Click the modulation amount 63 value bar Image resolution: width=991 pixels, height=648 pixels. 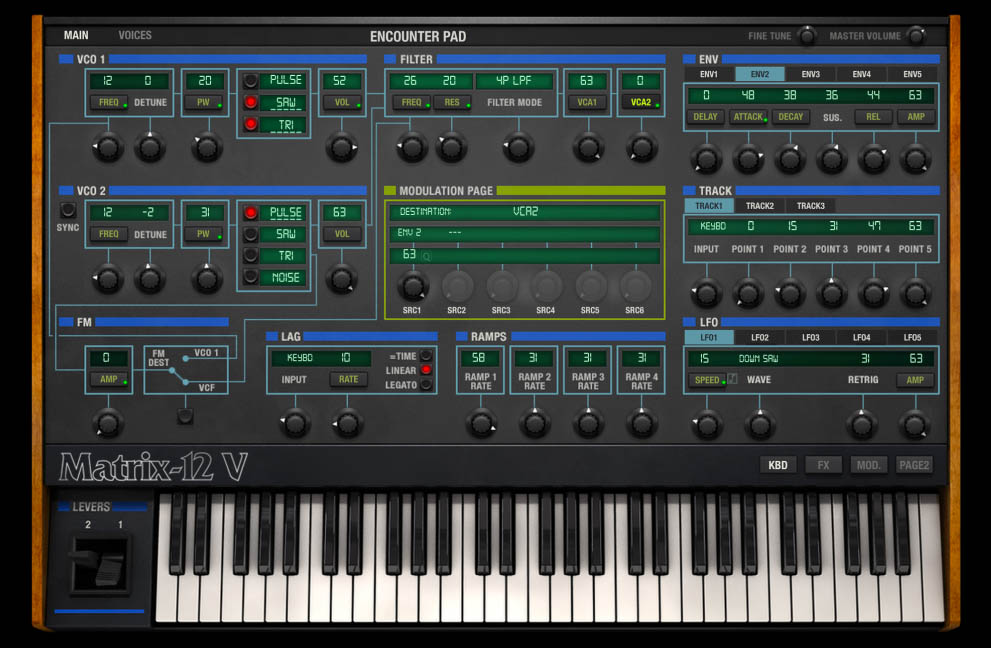pyautogui.click(x=524, y=255)
